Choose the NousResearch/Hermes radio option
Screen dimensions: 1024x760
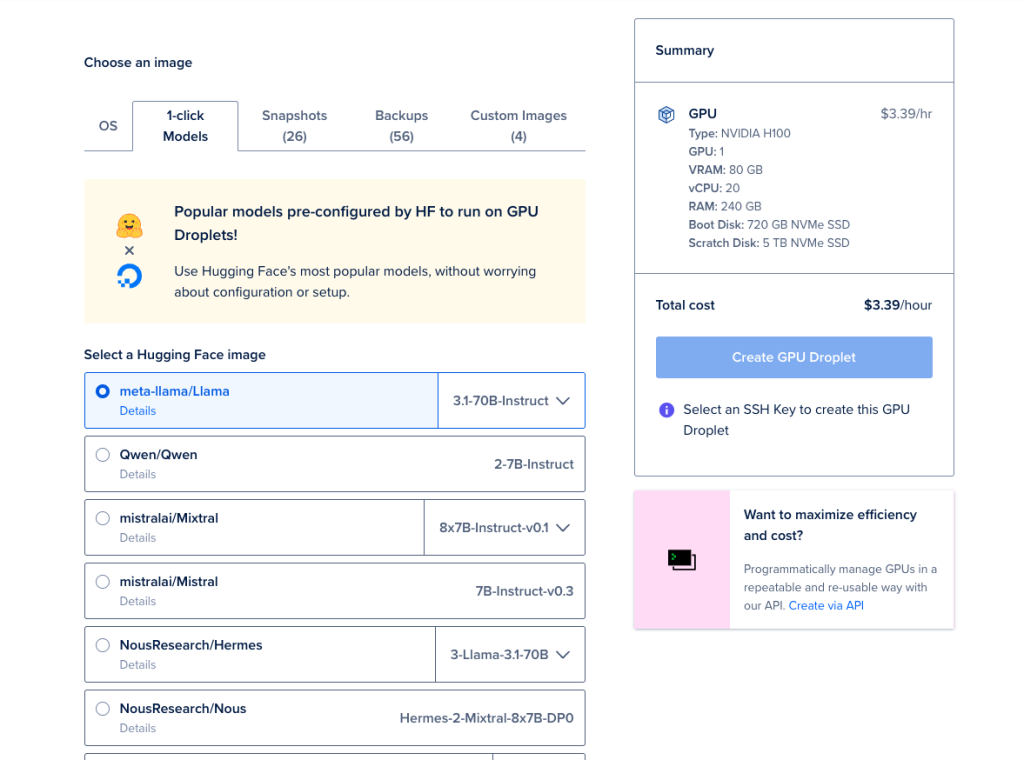[103, 645]
